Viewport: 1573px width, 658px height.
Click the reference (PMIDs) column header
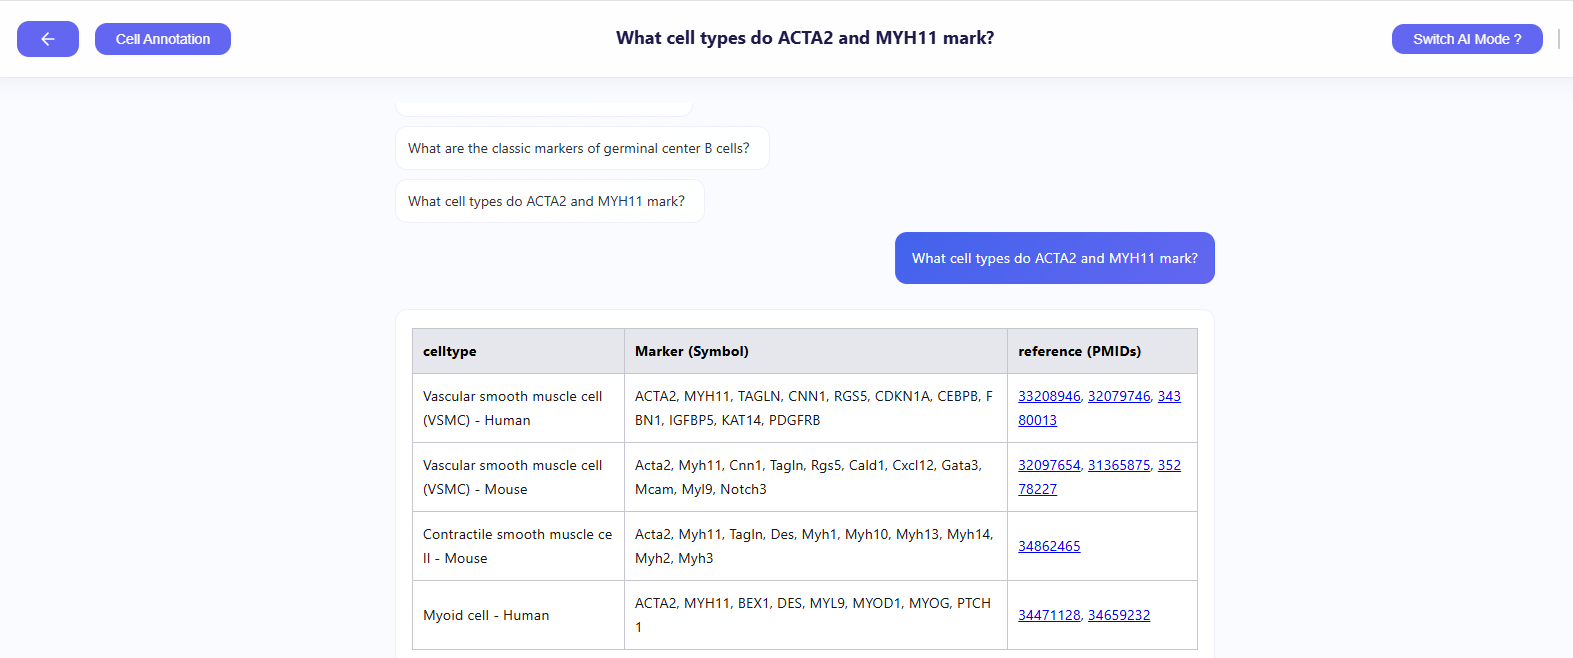coord(1079,351)
